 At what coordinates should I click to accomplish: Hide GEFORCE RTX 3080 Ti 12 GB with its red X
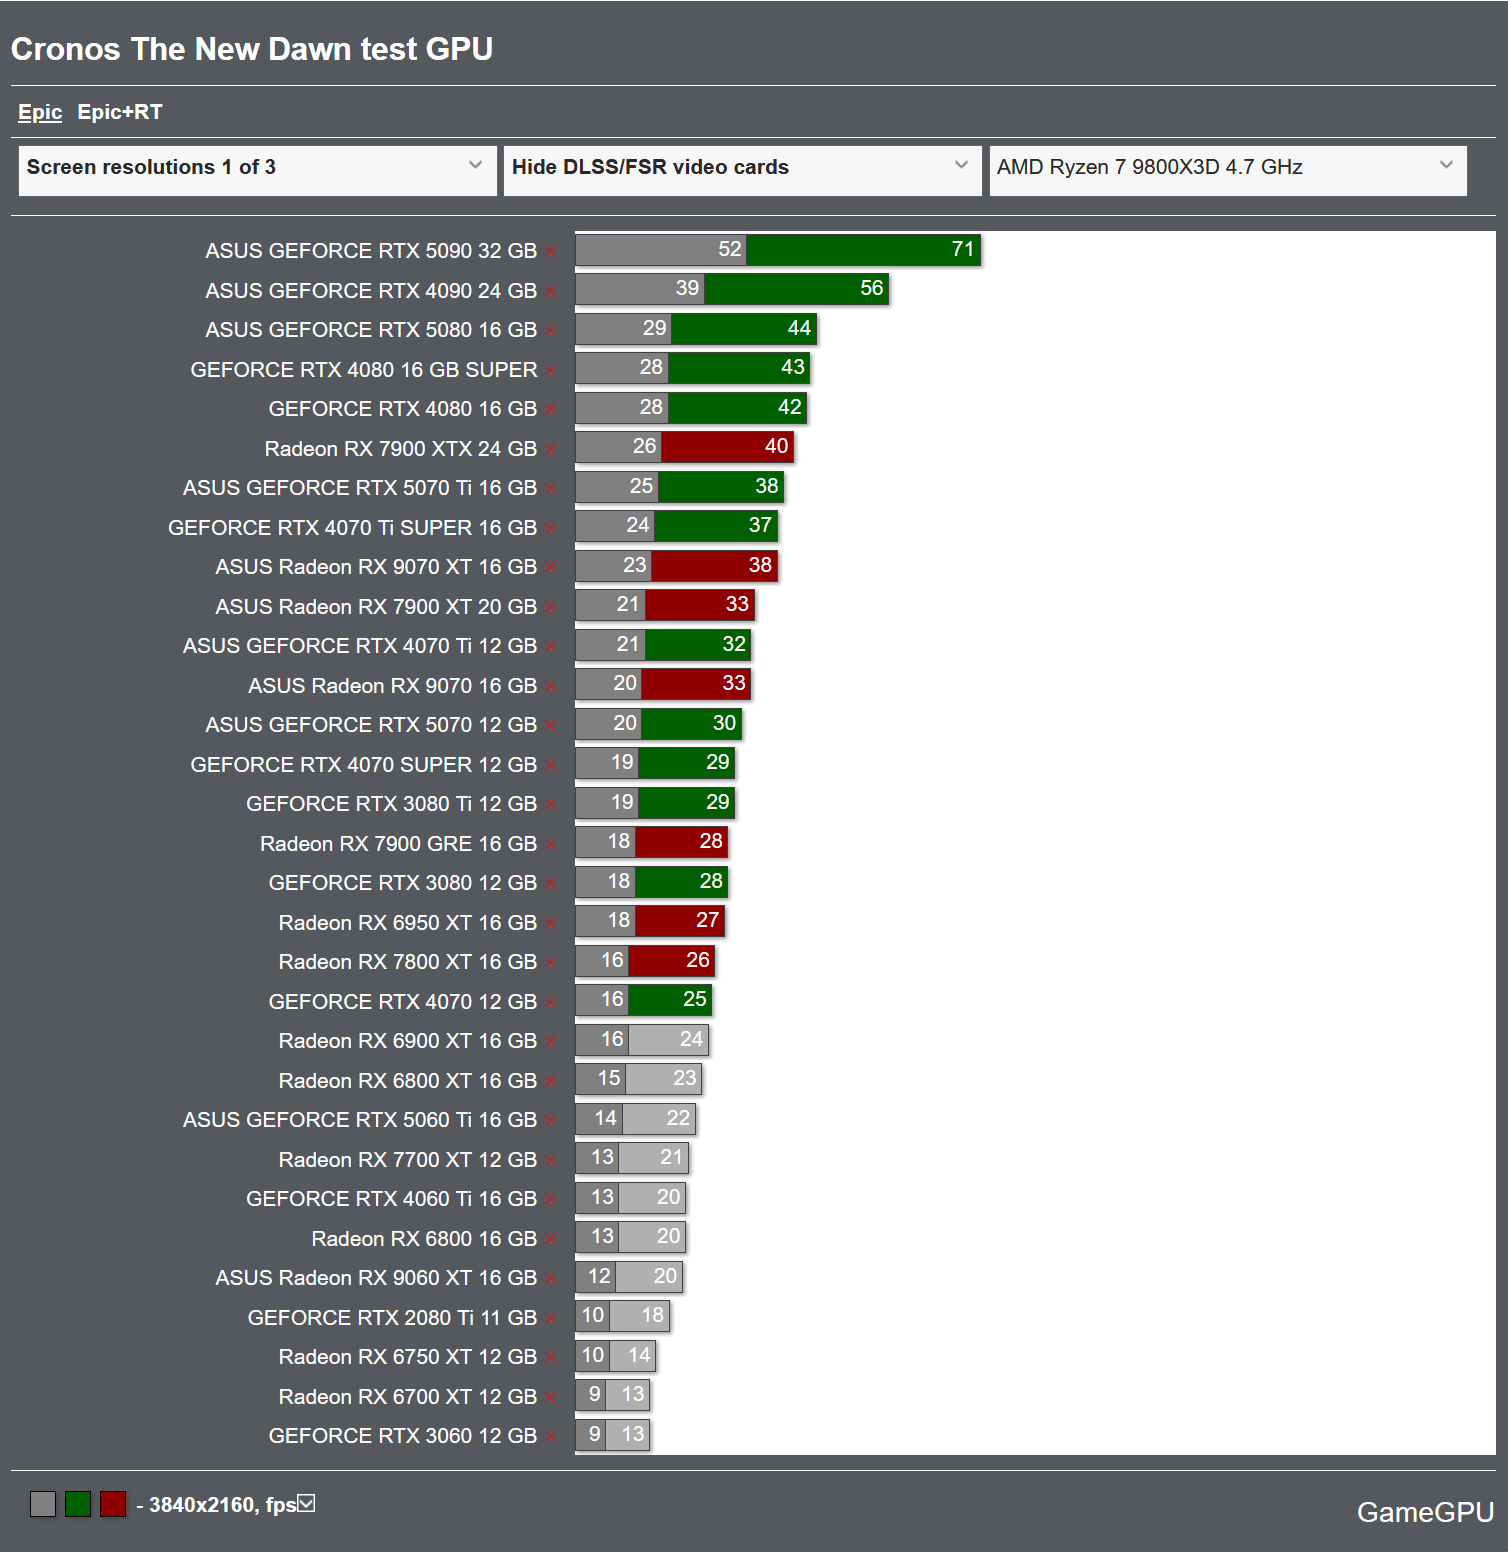tap(551, 805)
